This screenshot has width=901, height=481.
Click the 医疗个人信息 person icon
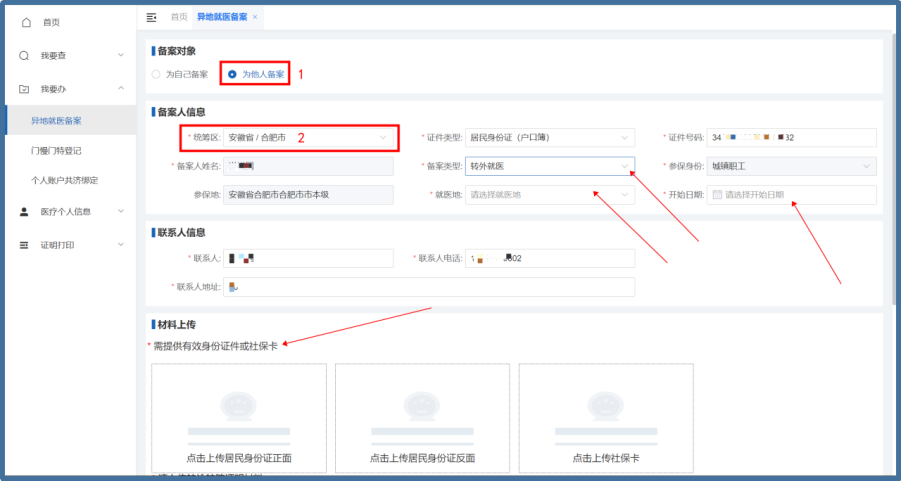coord(25,211)
